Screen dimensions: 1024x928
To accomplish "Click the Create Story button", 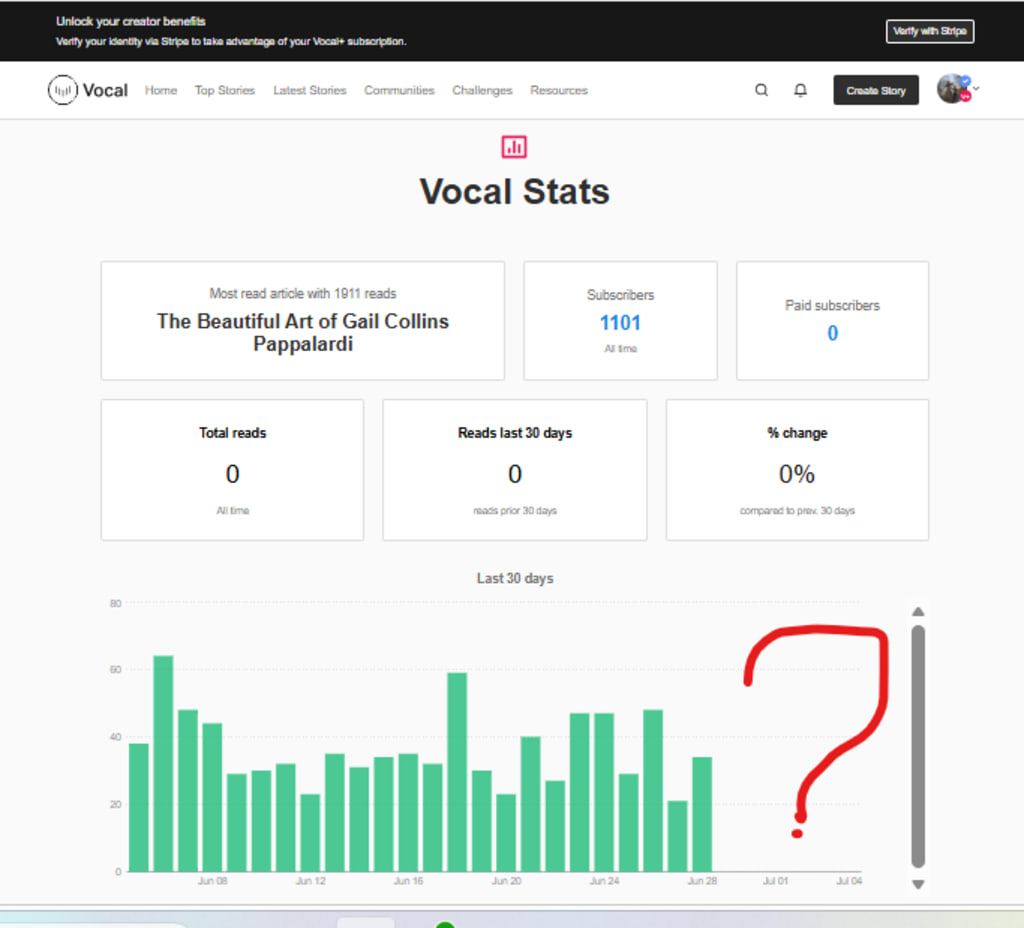I will [876, 90].
